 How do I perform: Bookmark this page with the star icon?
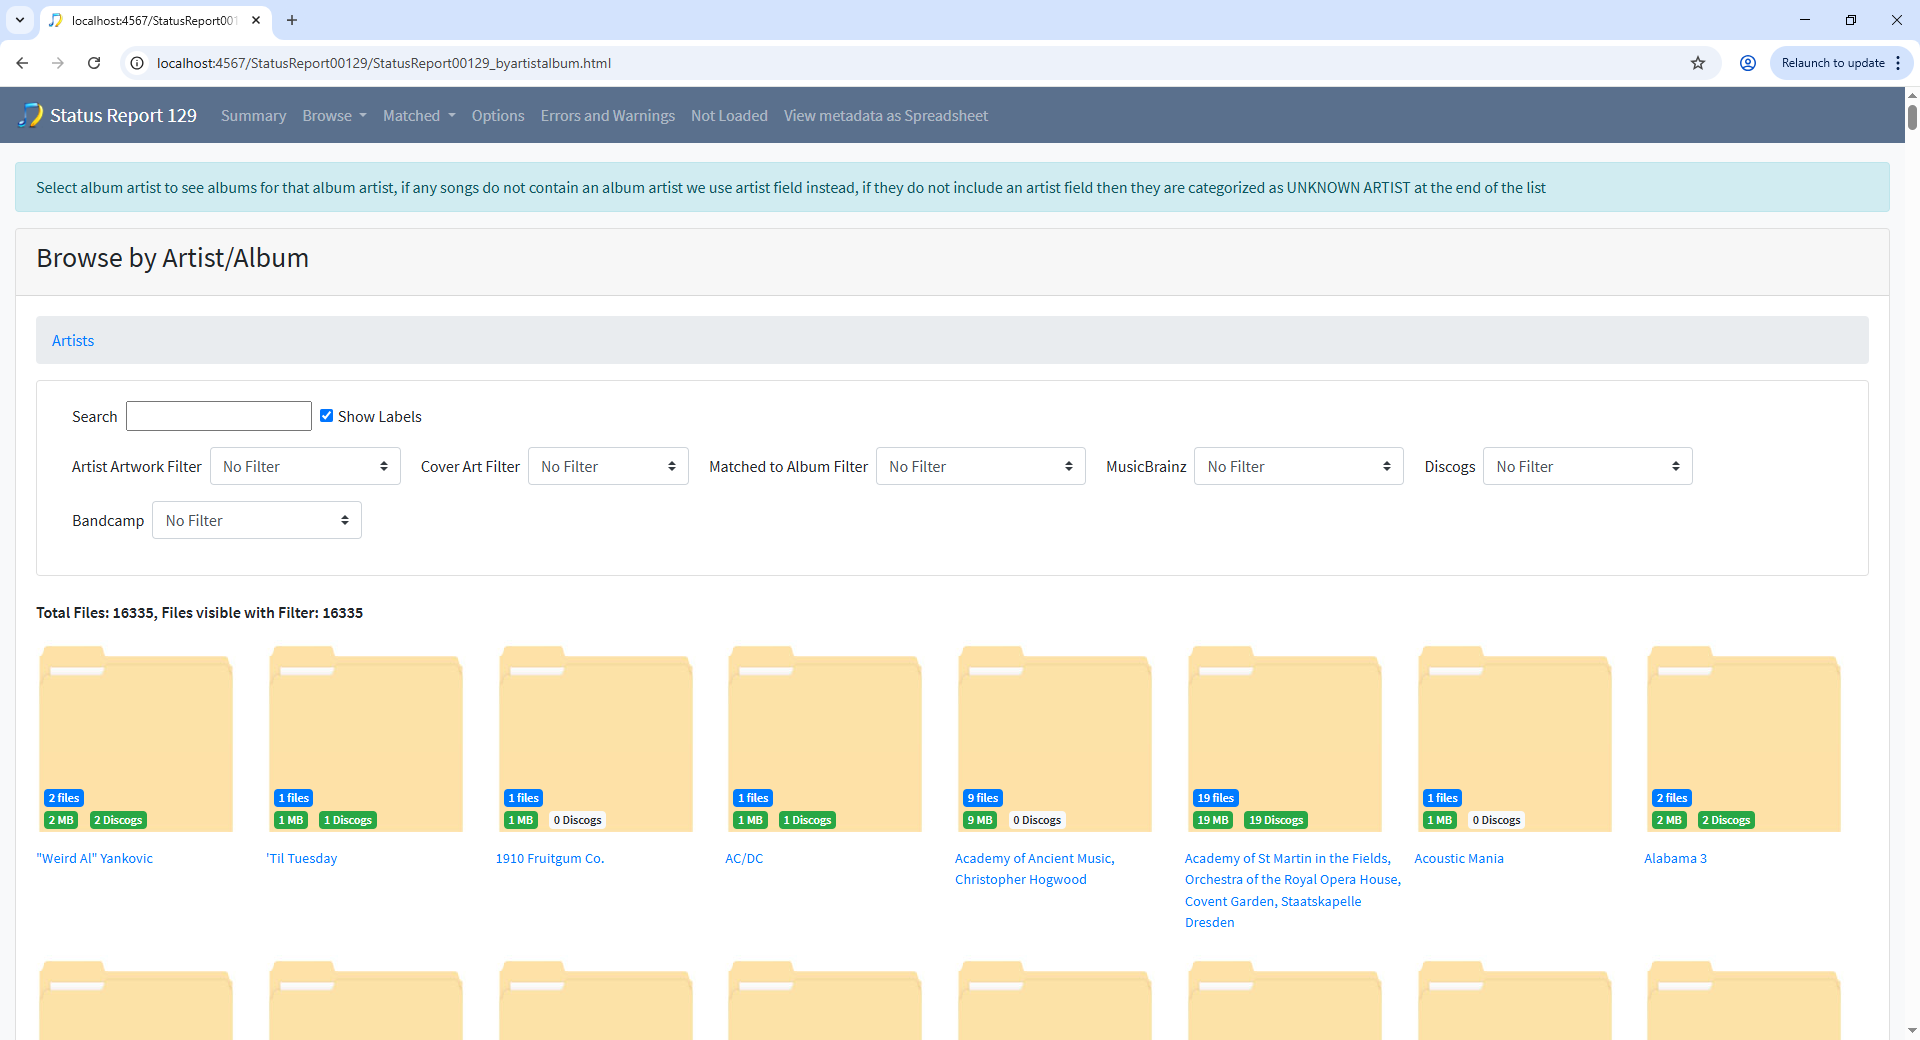(x=1698, y=63)
